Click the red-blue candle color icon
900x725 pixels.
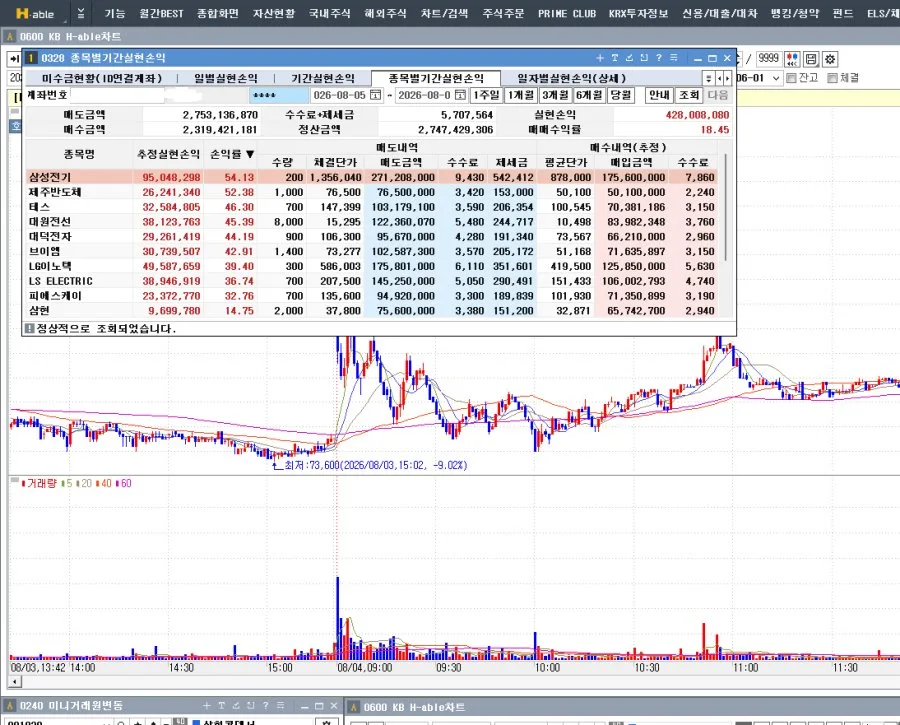(x=792, y=59)
